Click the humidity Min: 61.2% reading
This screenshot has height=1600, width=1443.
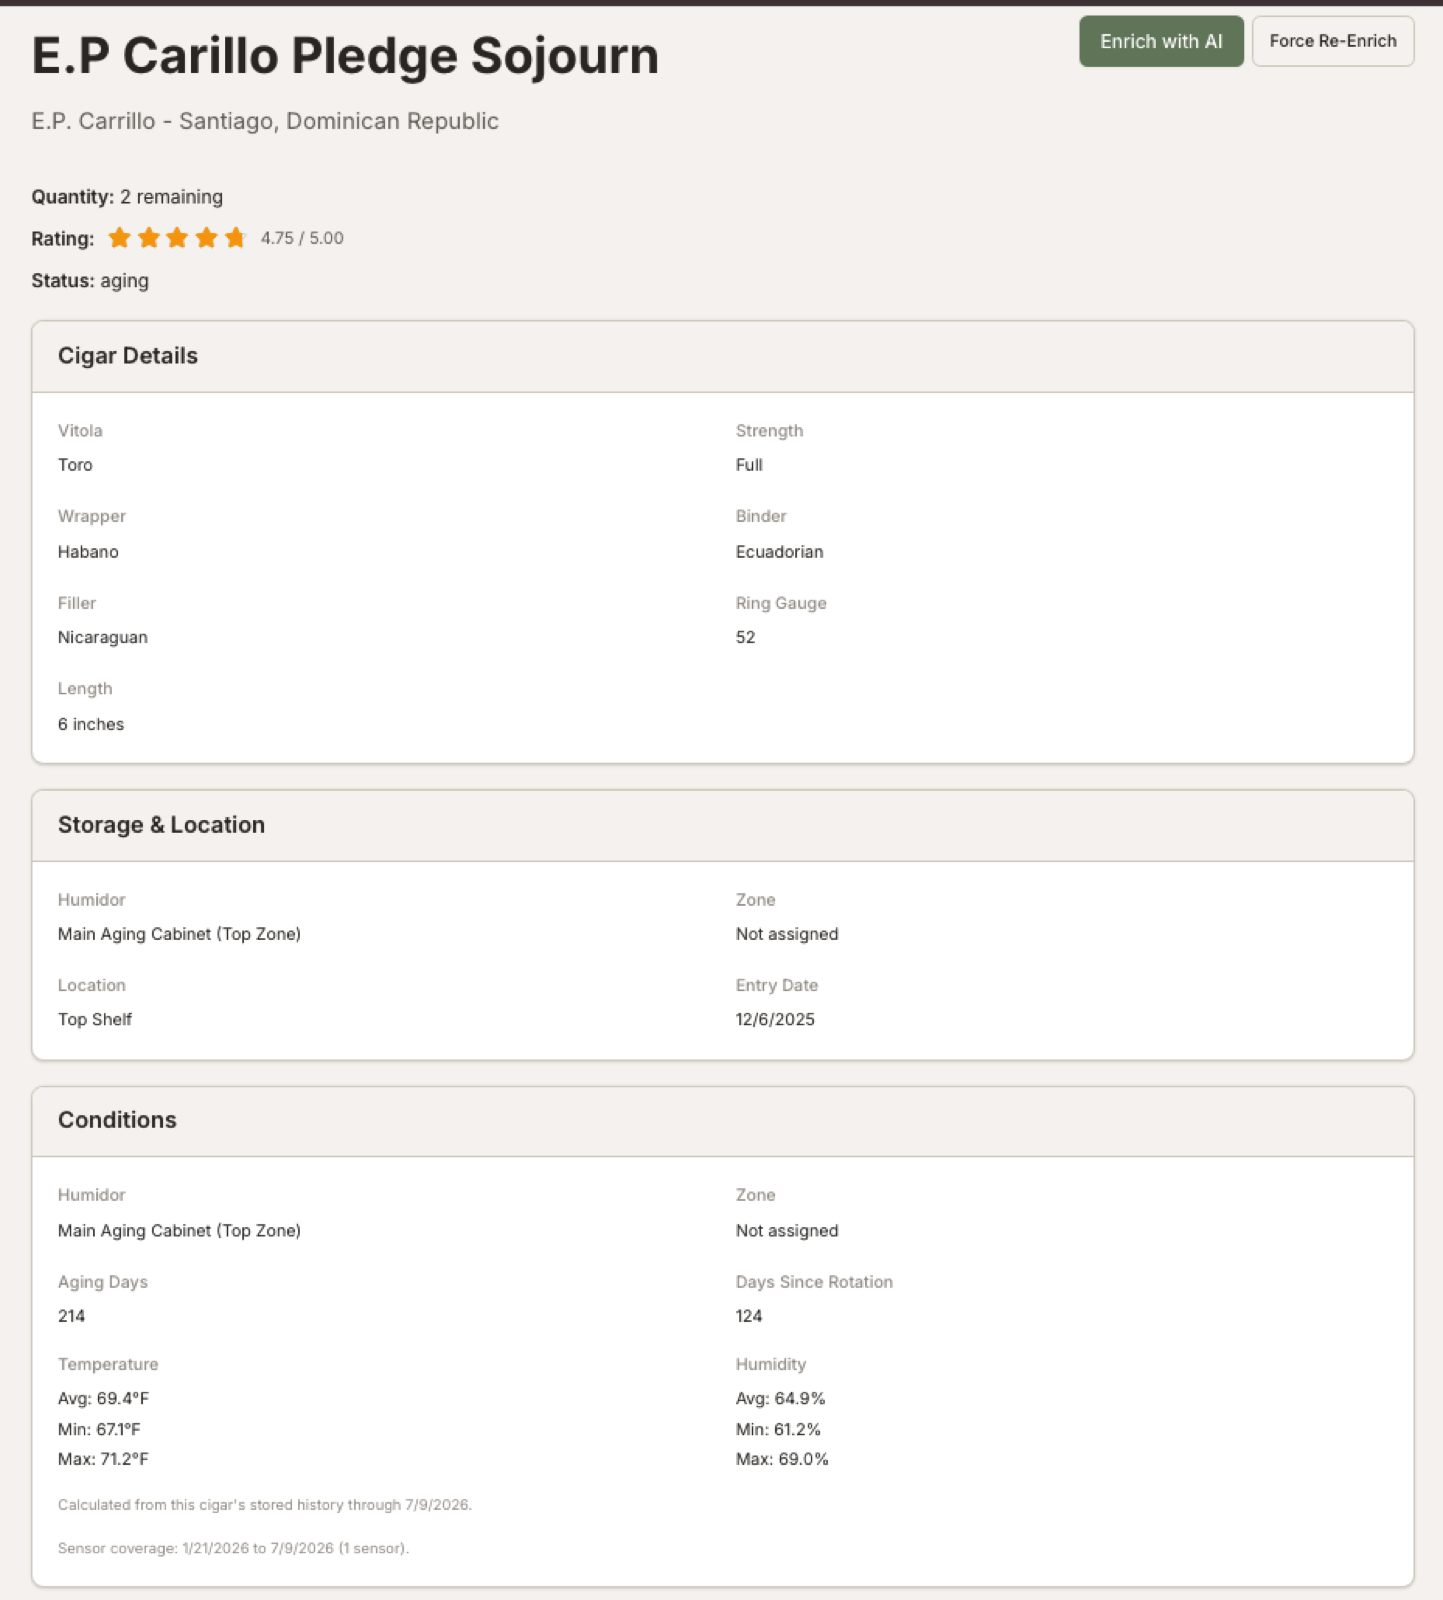[x=778, y=1430]
